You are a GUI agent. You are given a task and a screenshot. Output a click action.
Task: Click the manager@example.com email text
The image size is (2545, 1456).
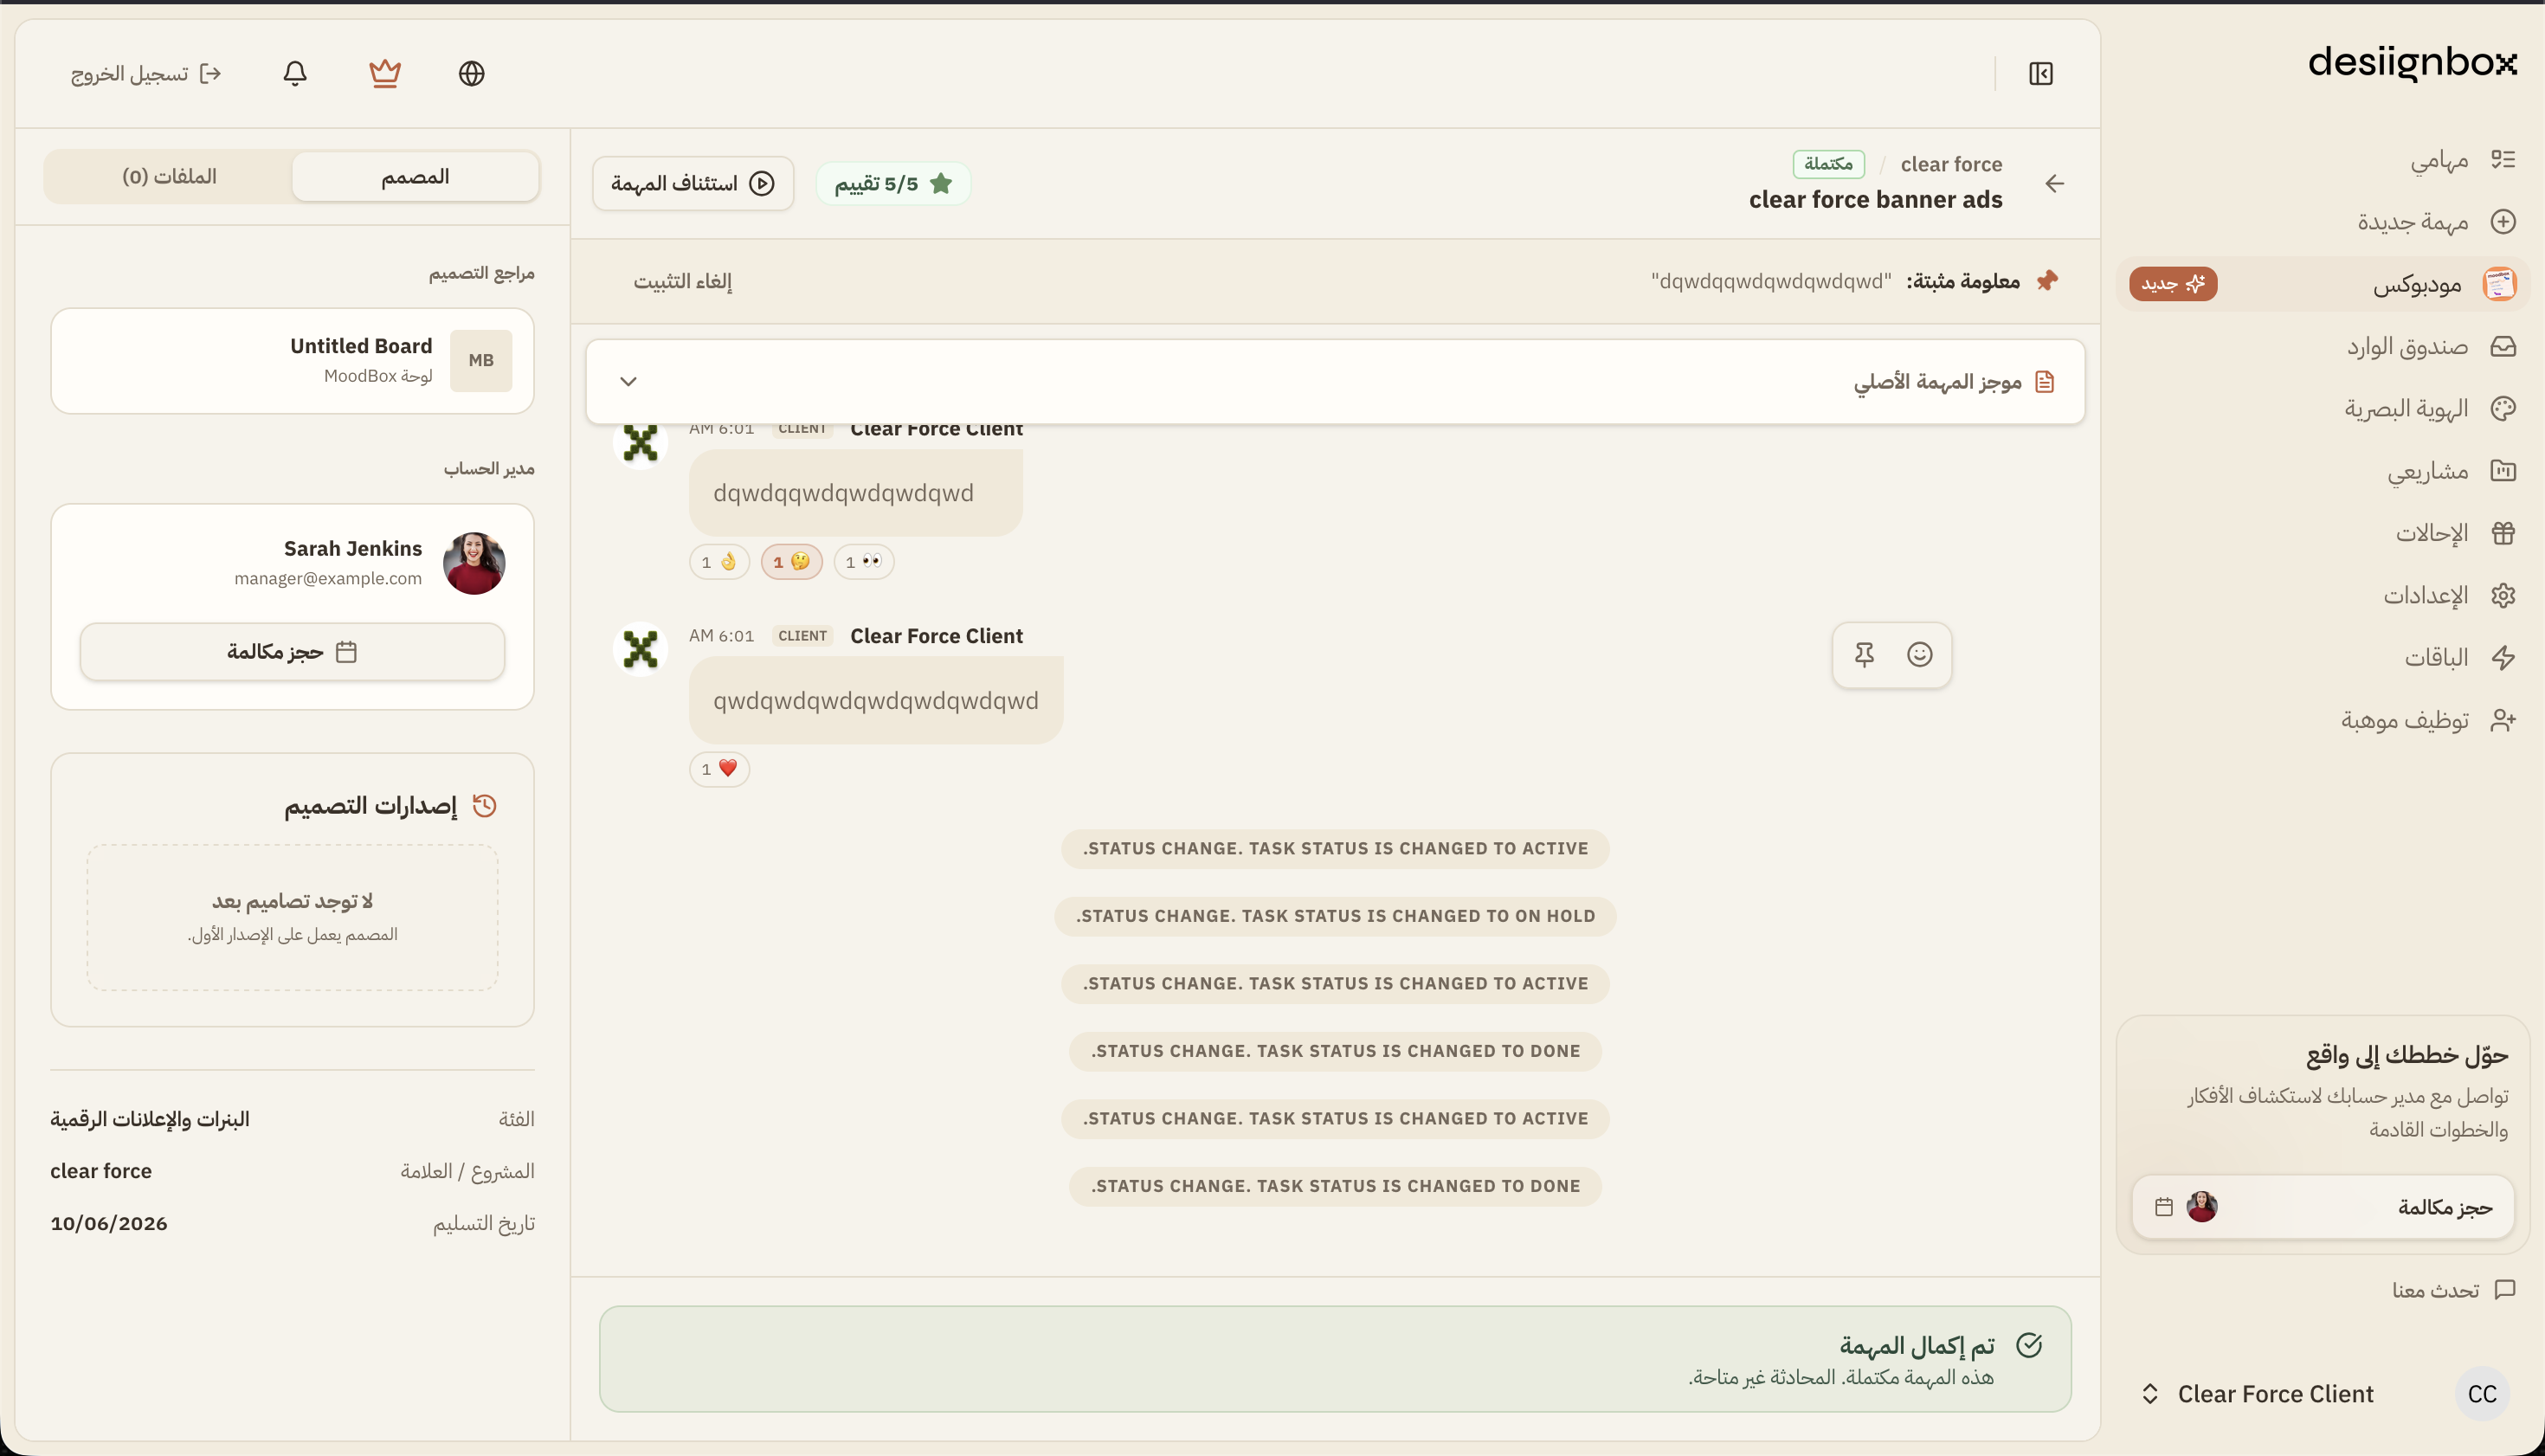328,578
